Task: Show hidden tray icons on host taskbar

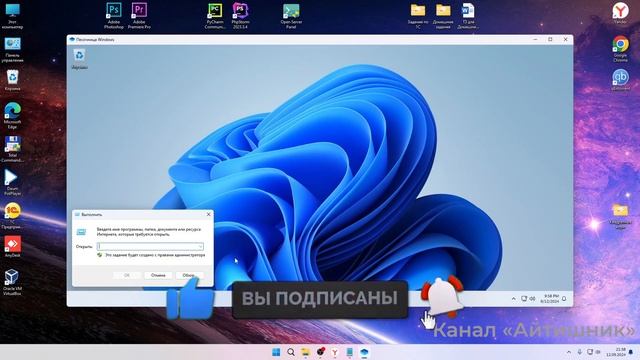Action: 569,352
